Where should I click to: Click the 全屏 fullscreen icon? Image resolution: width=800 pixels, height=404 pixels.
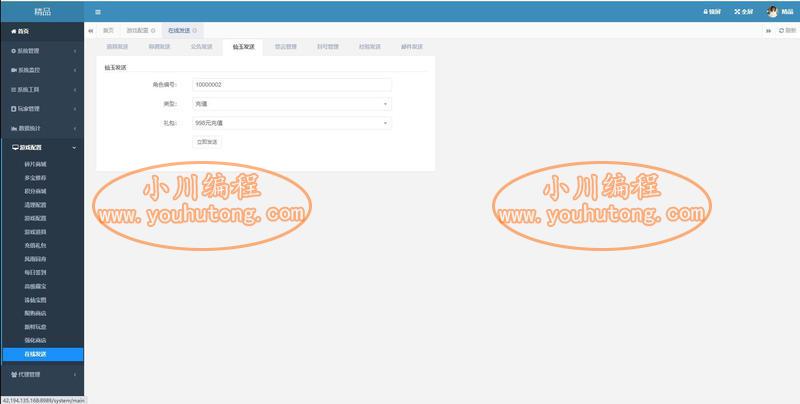737,12
